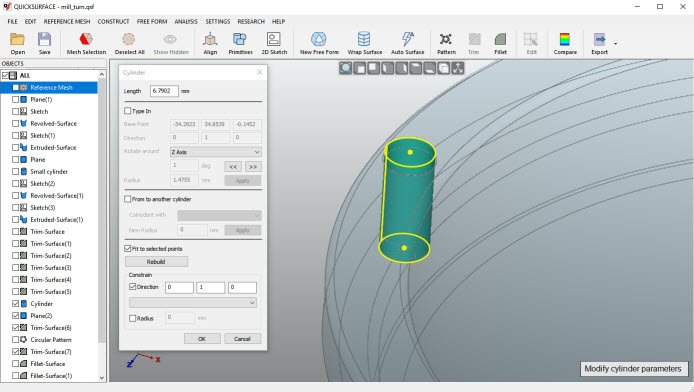
Task: Start a New Free Form surface
Action: click(x=319, y=43)
